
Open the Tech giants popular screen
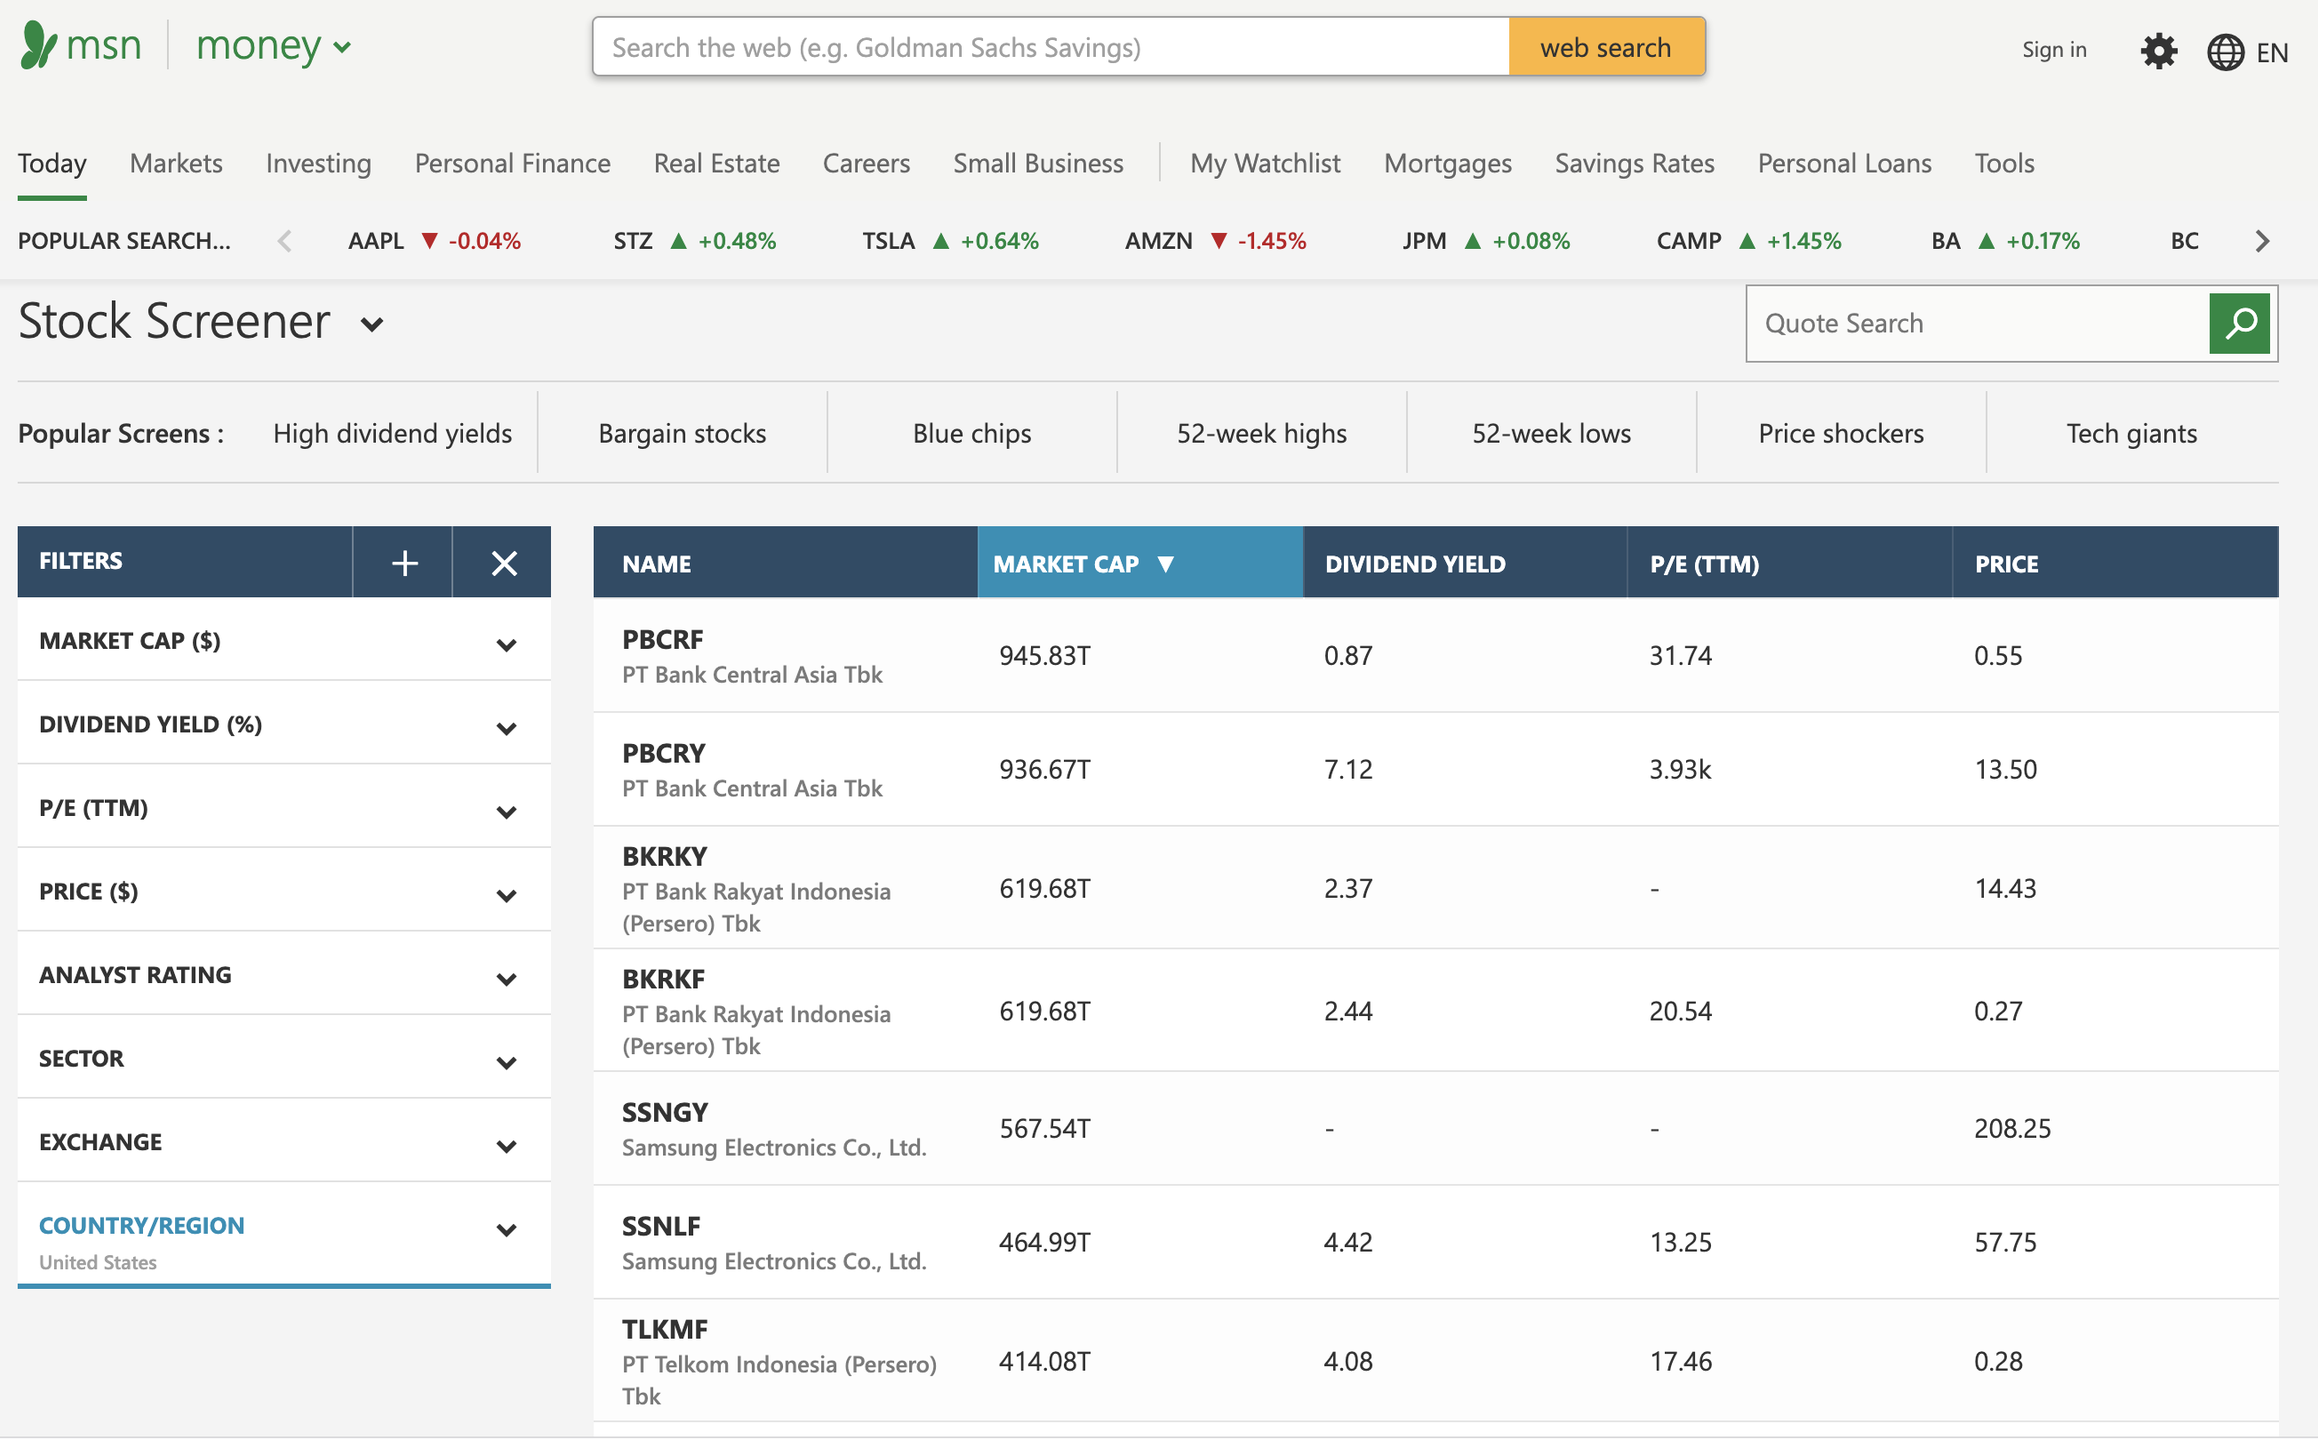point(2131,432)
